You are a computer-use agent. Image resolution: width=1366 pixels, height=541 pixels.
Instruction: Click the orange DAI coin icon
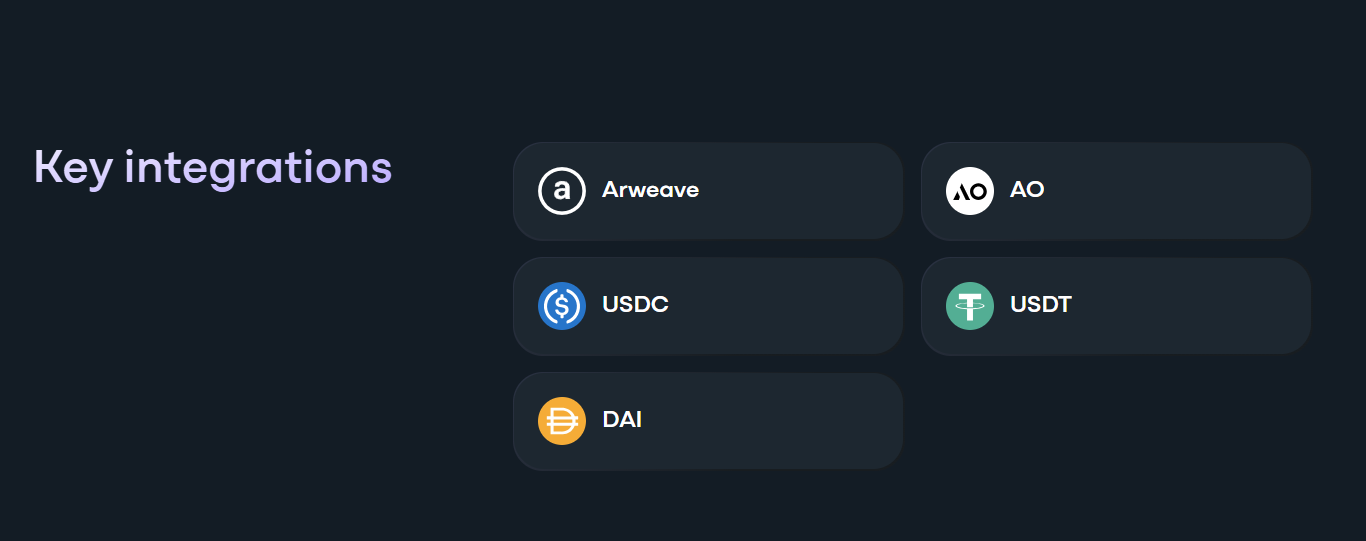click(562, 421)
